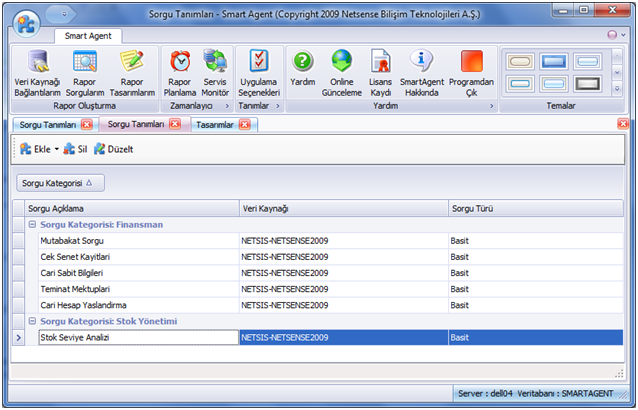The image size is (638, 410).
Task: Sort by Sorgu Açıklama column header
Action: [x=132, y=209]
